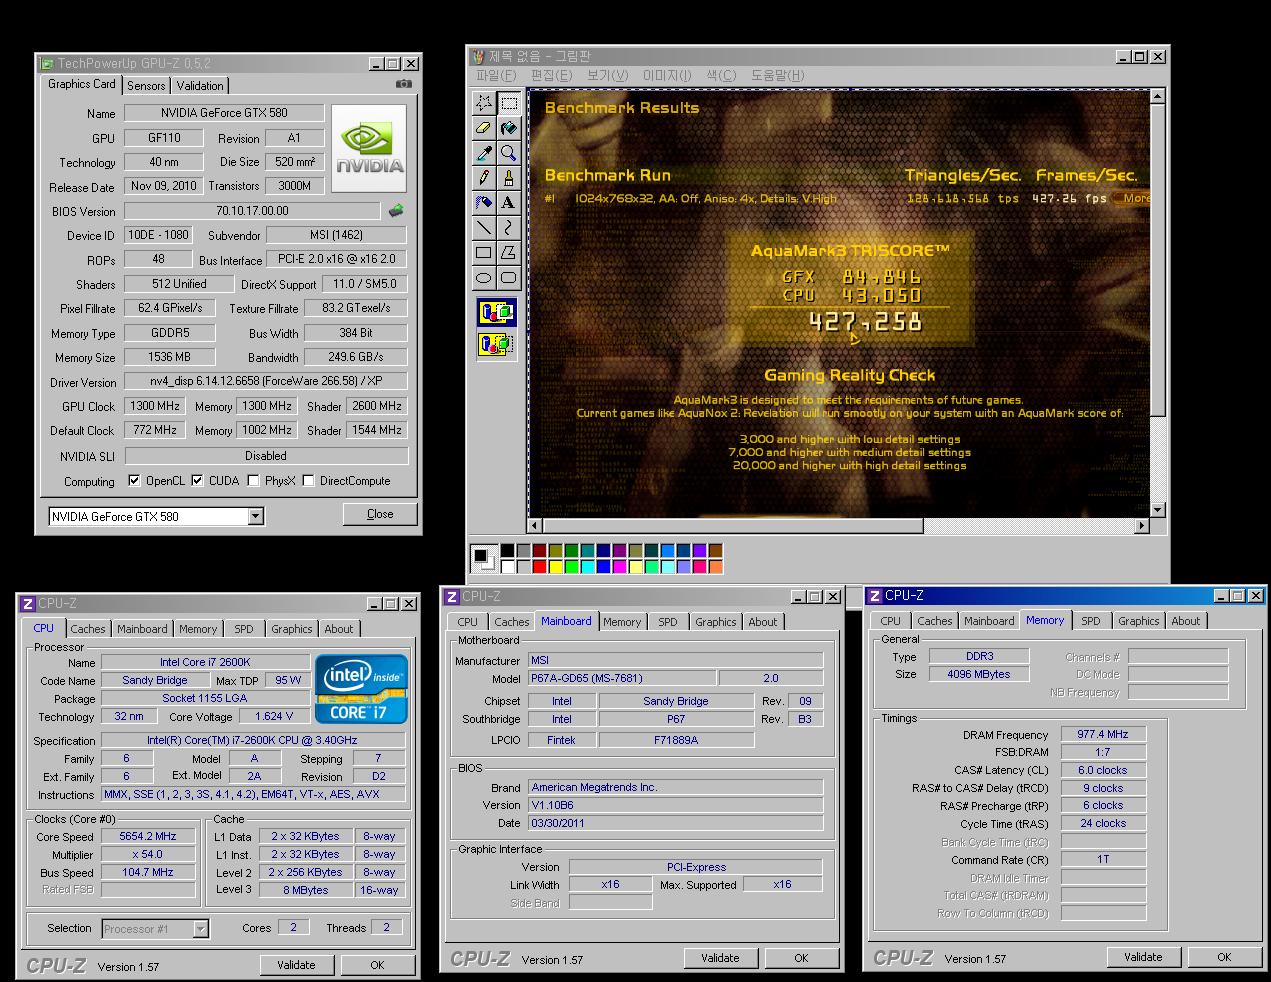The width and height of the screenshot is (1271, 982).
Task: Choose the Pencil tool in Paint
Action: (484, 178)
